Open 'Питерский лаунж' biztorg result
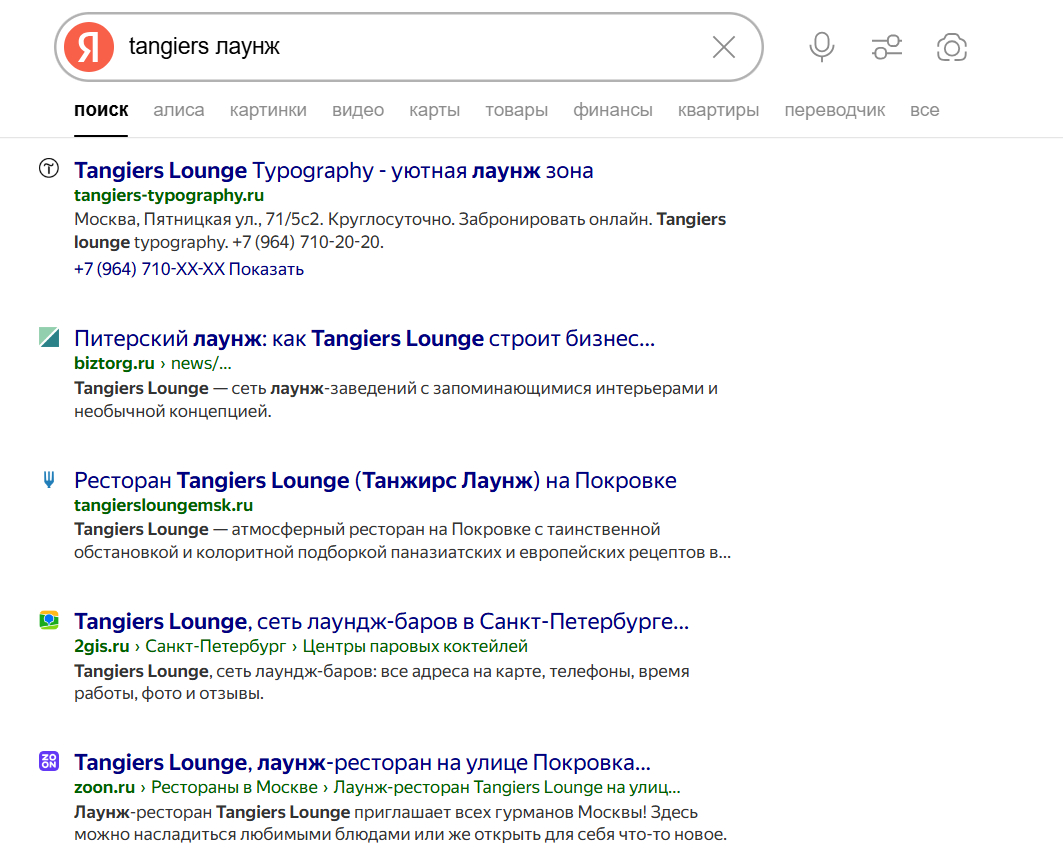Image resolution: width=1063 pixels, height=863 pixels. pos(365,338)
